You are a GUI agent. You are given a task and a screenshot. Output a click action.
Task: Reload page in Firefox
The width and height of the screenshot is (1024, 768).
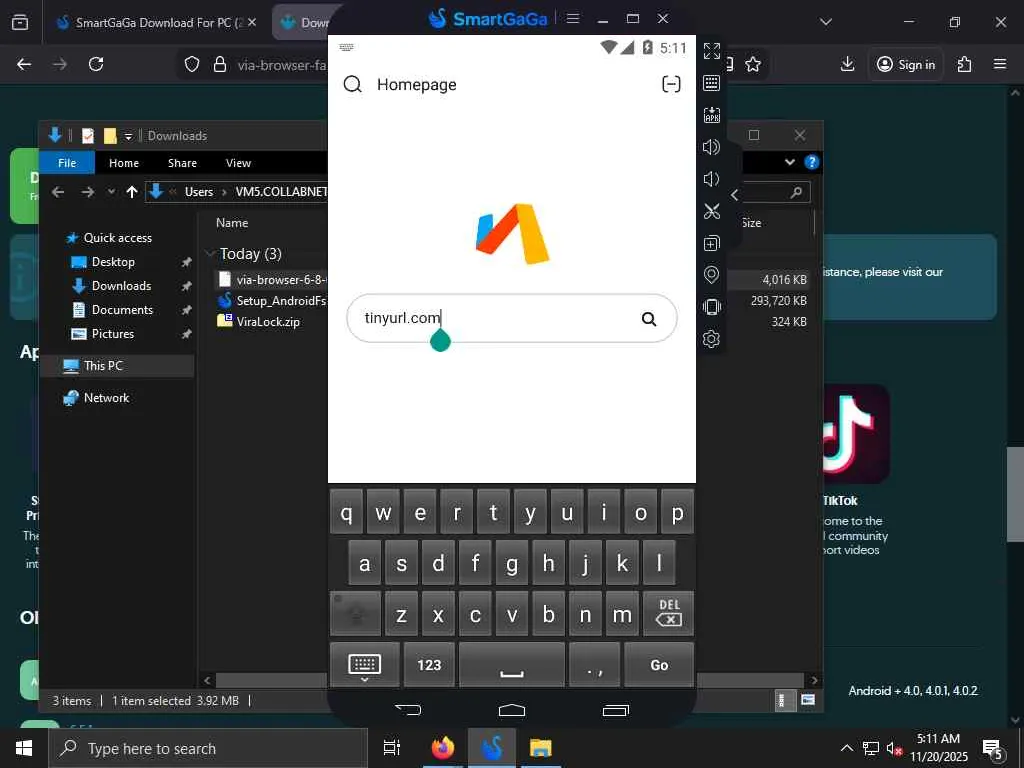(96, 64)
